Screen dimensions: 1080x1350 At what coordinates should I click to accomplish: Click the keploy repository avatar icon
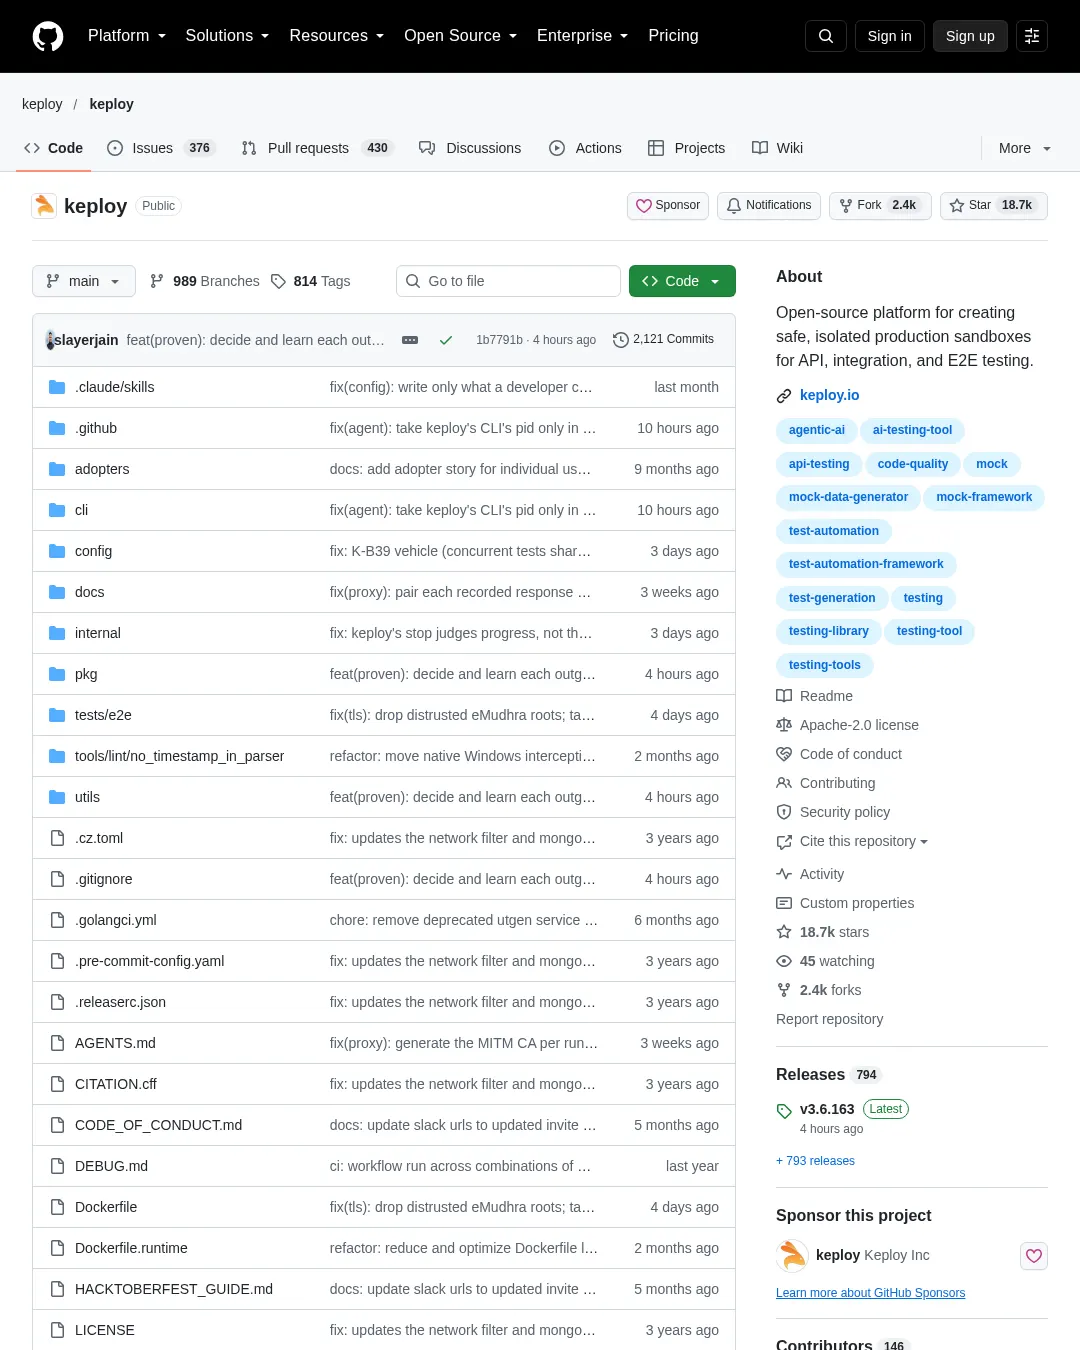coord(44,206)
